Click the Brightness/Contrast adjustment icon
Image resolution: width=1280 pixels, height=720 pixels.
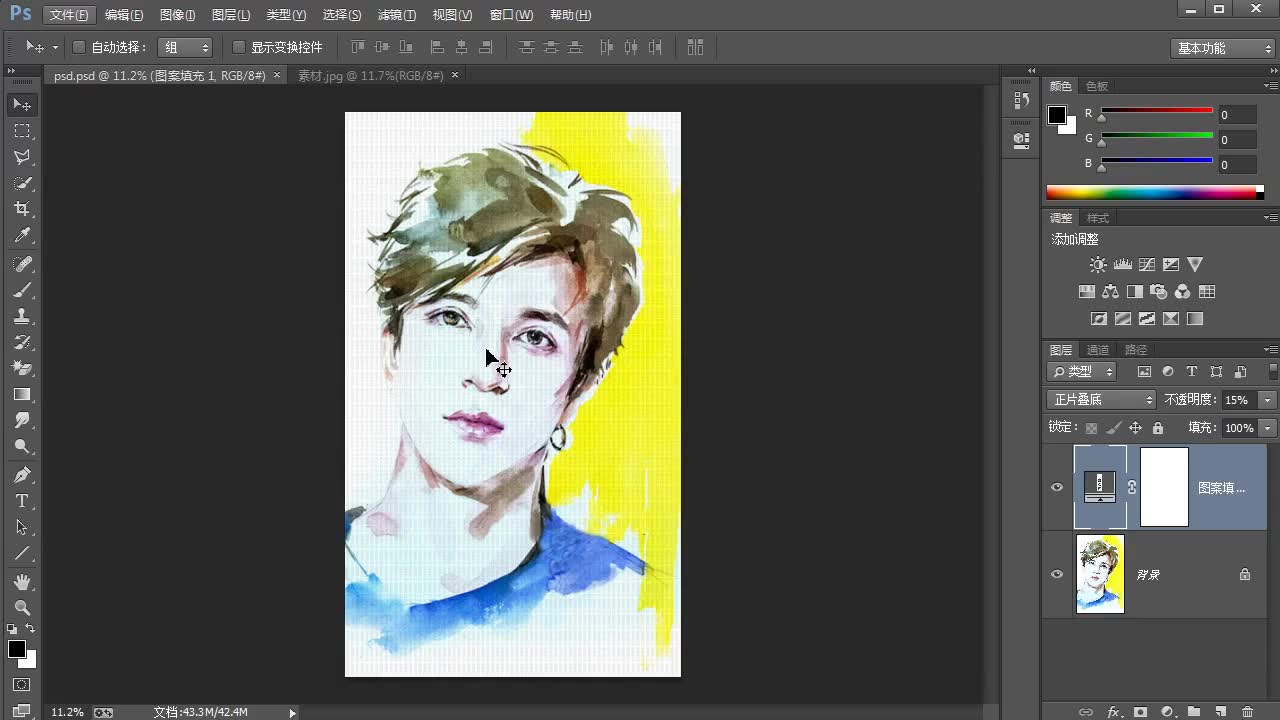pyautogui.click(x=1098, y=265)
